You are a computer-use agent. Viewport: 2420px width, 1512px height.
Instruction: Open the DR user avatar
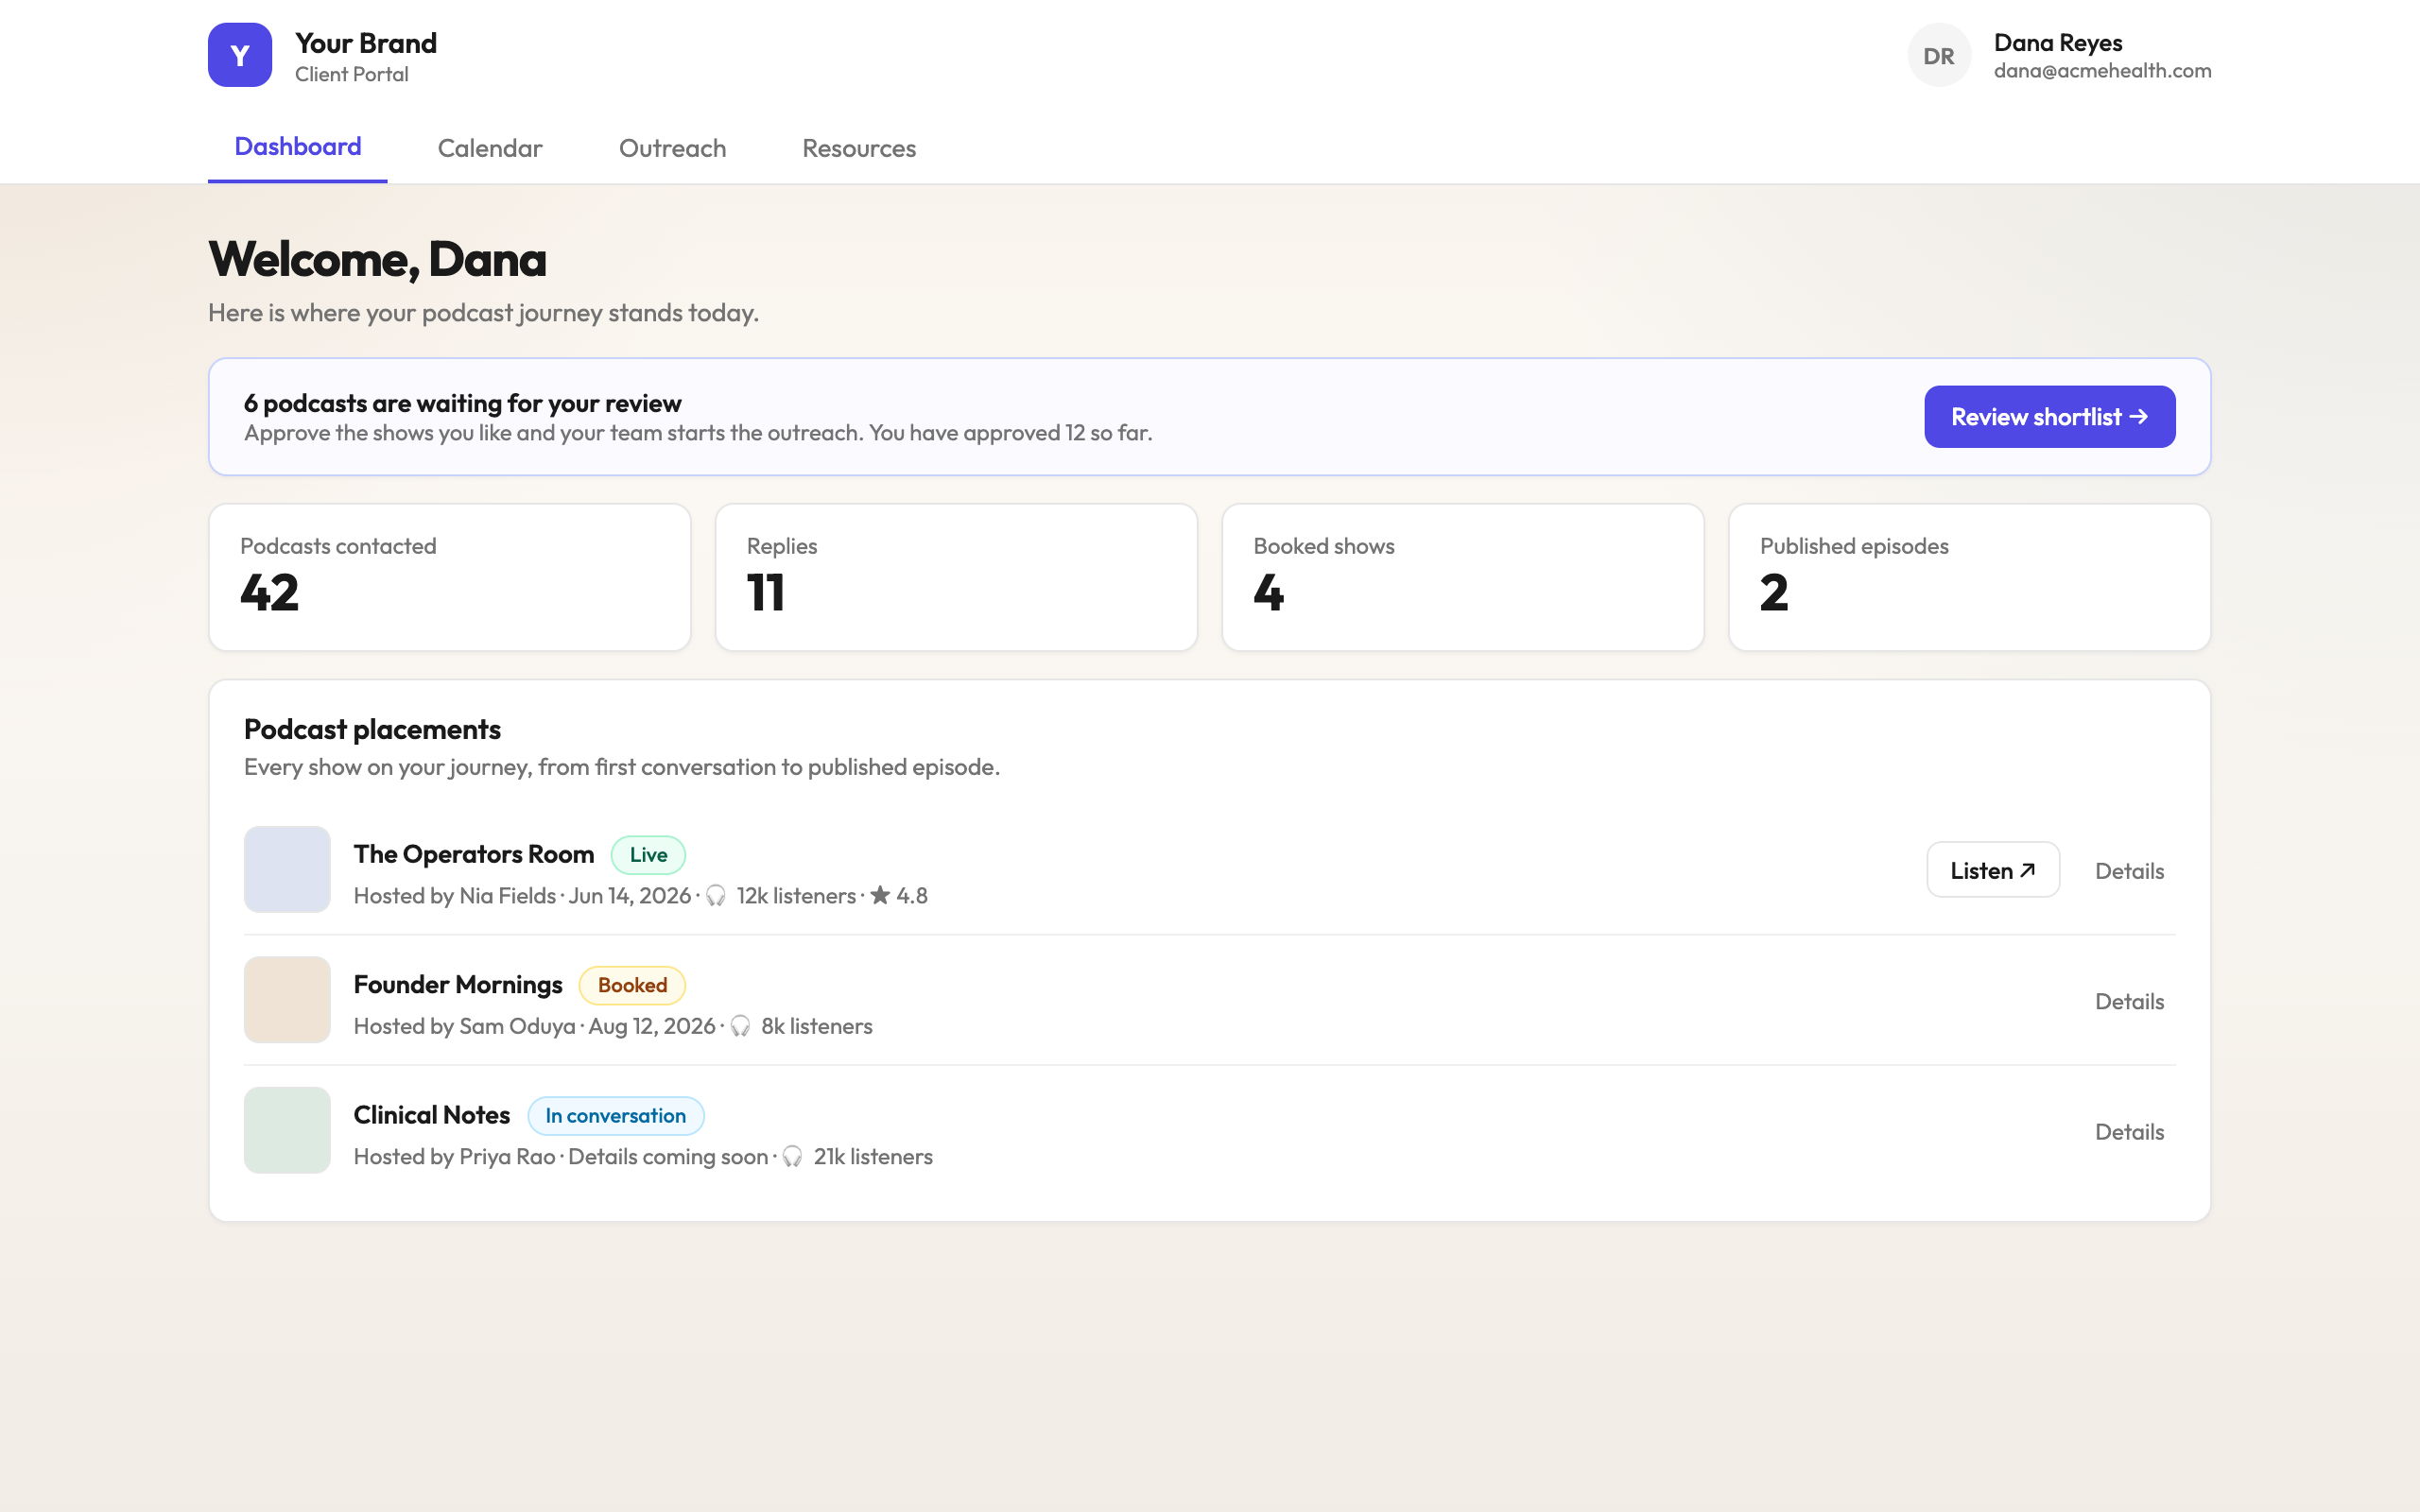(x=1939, y=55)
